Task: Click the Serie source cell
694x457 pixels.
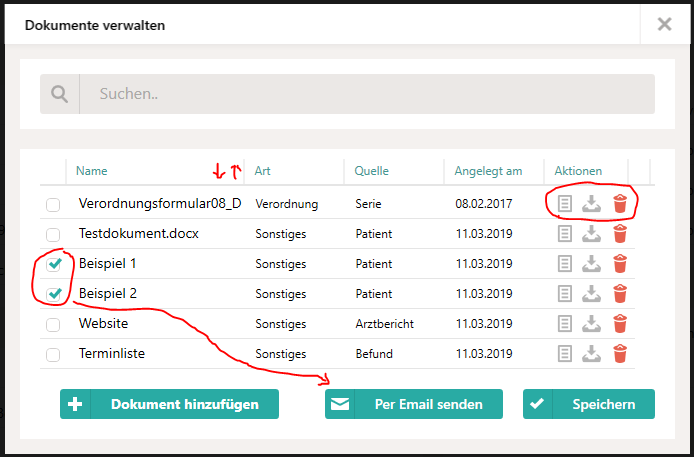Action: tap(368, 204)
